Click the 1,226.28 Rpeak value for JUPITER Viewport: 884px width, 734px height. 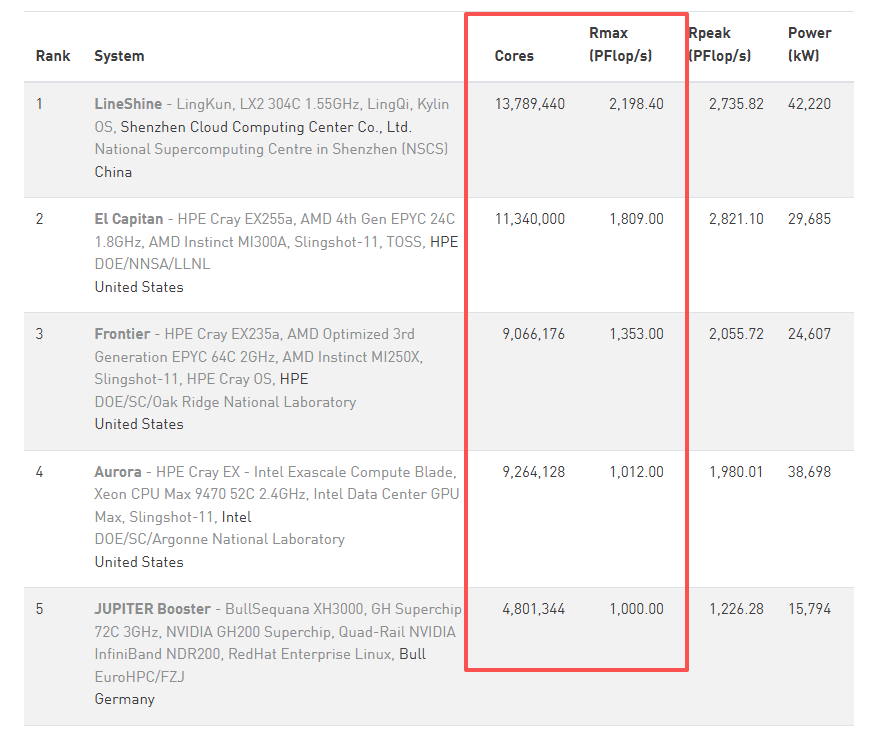736,609
